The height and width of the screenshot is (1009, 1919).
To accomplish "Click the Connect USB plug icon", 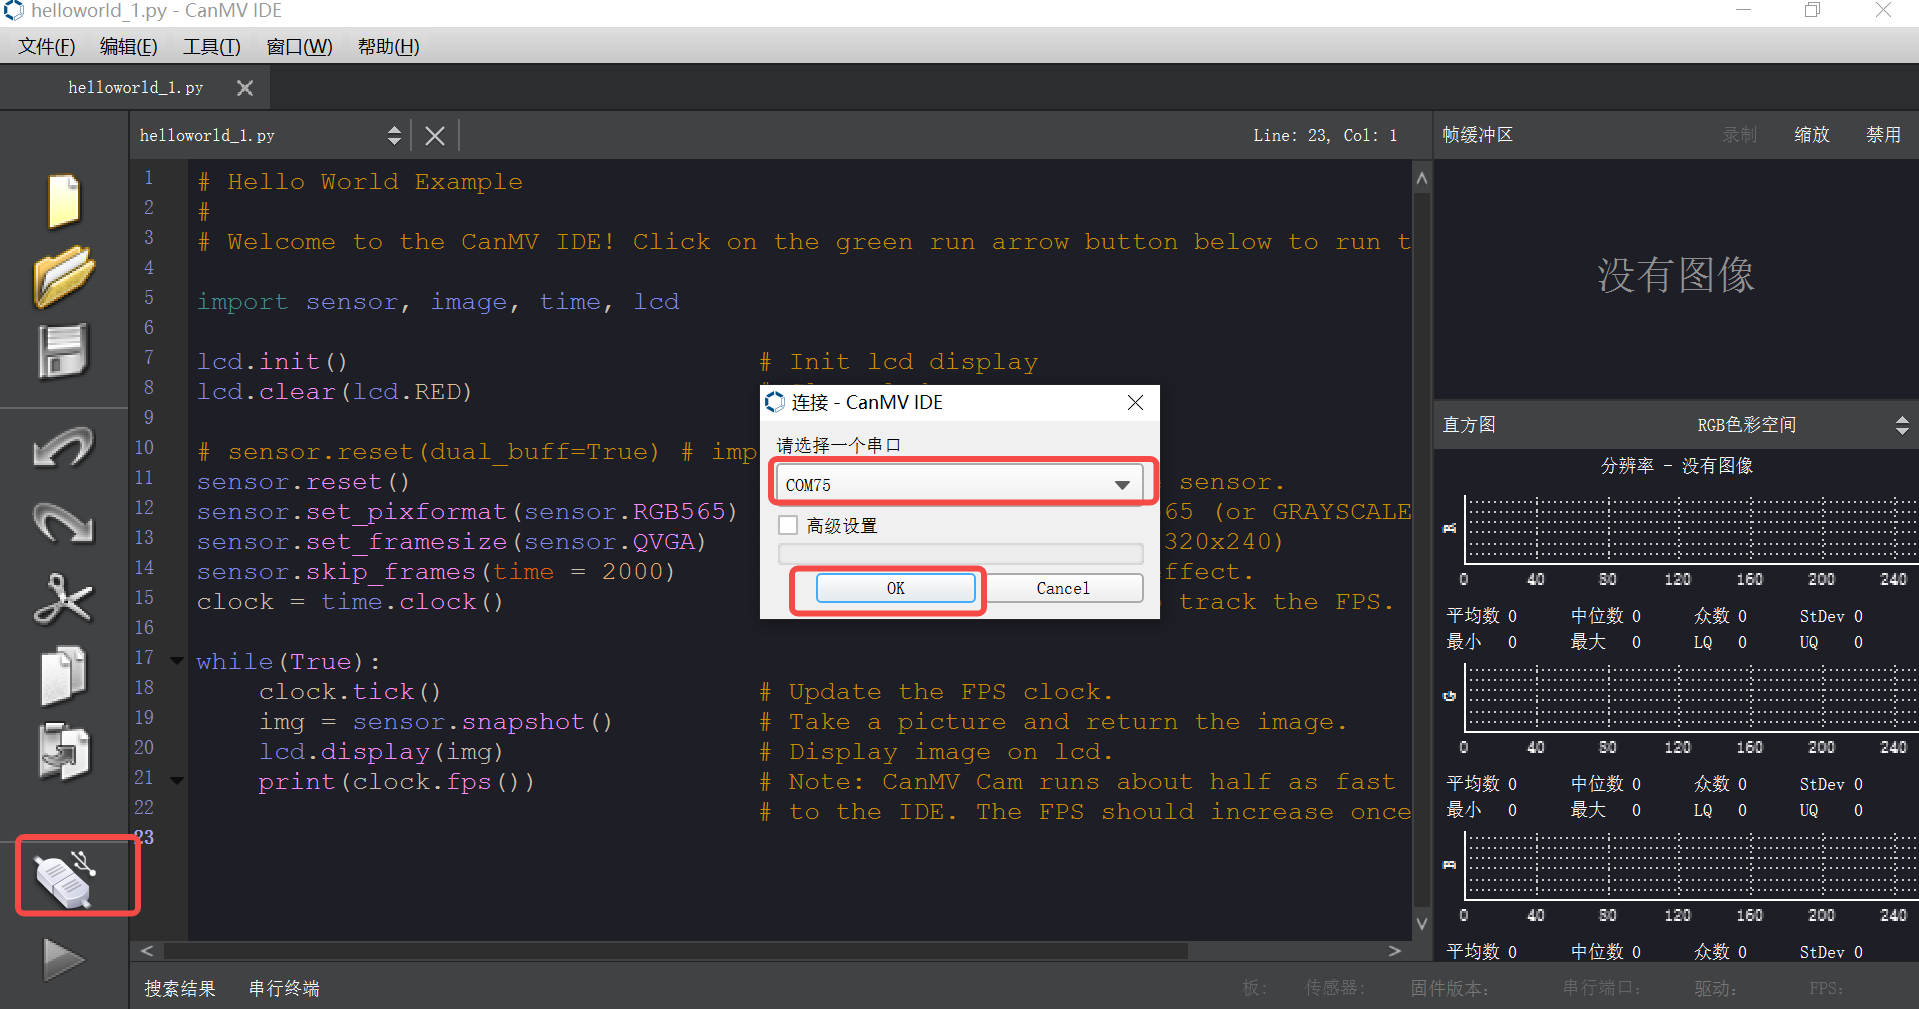I will click(x=66, y=879).
